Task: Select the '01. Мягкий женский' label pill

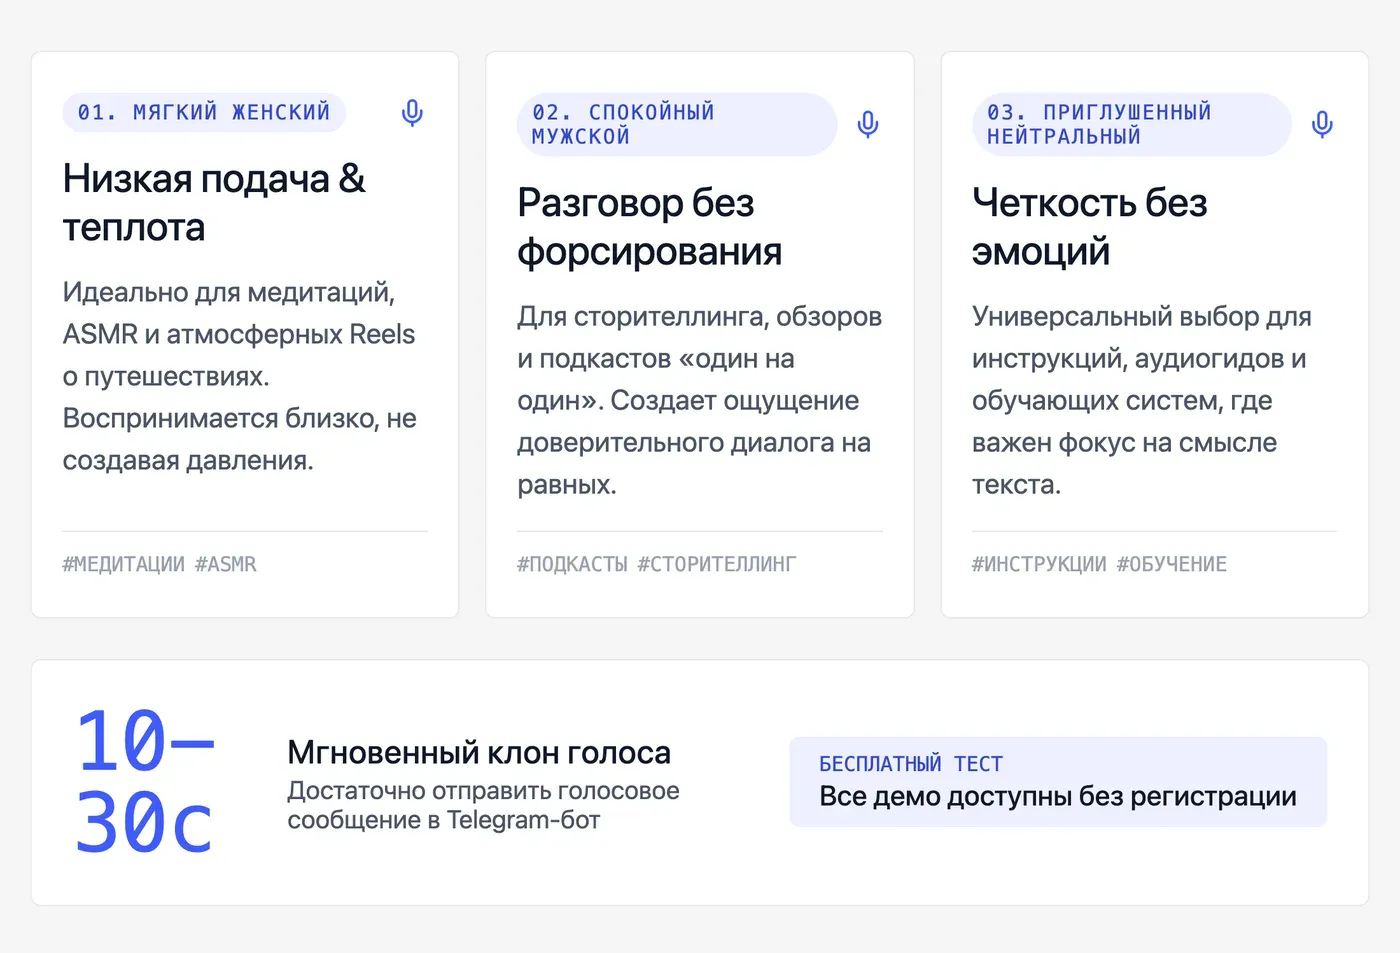Action: click(204, 112)
